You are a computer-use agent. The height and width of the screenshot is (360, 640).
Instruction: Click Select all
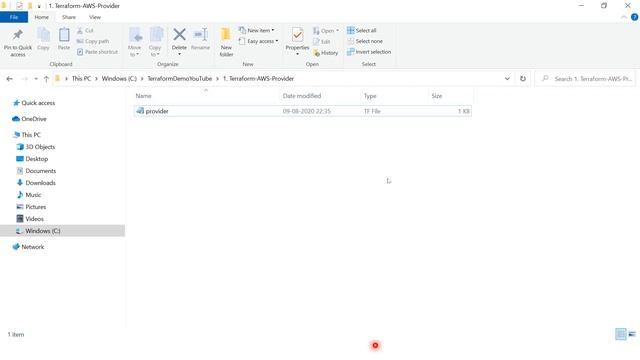tap(362, 31)
